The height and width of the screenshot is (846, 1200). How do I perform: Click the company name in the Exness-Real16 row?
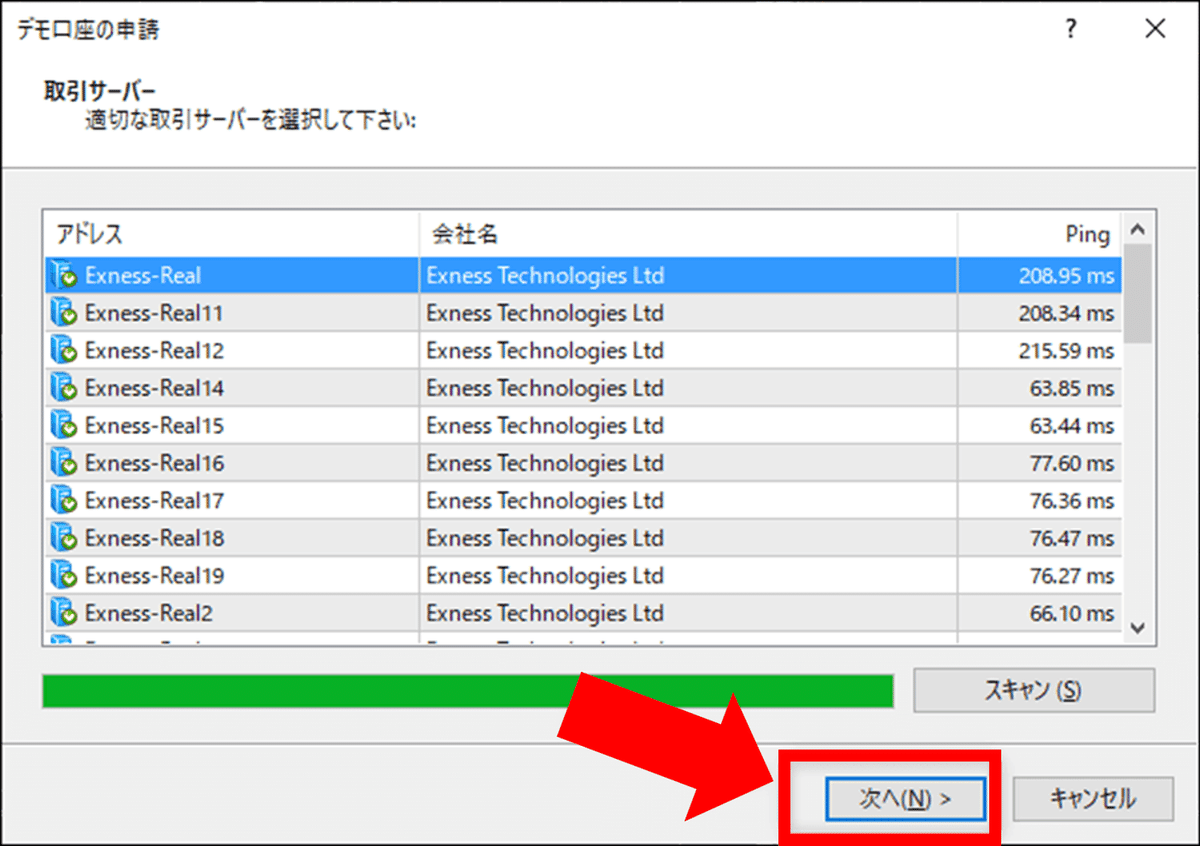point(545,463)
